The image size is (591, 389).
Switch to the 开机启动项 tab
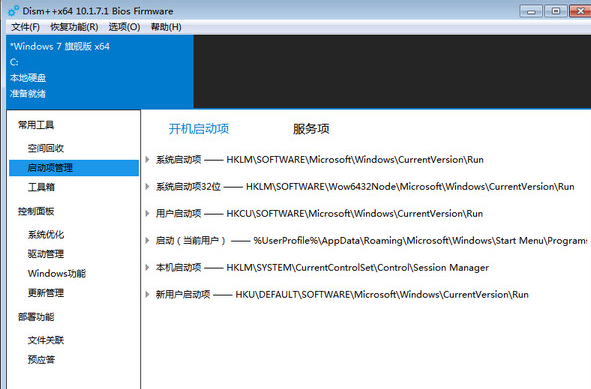tap(199, 129)
